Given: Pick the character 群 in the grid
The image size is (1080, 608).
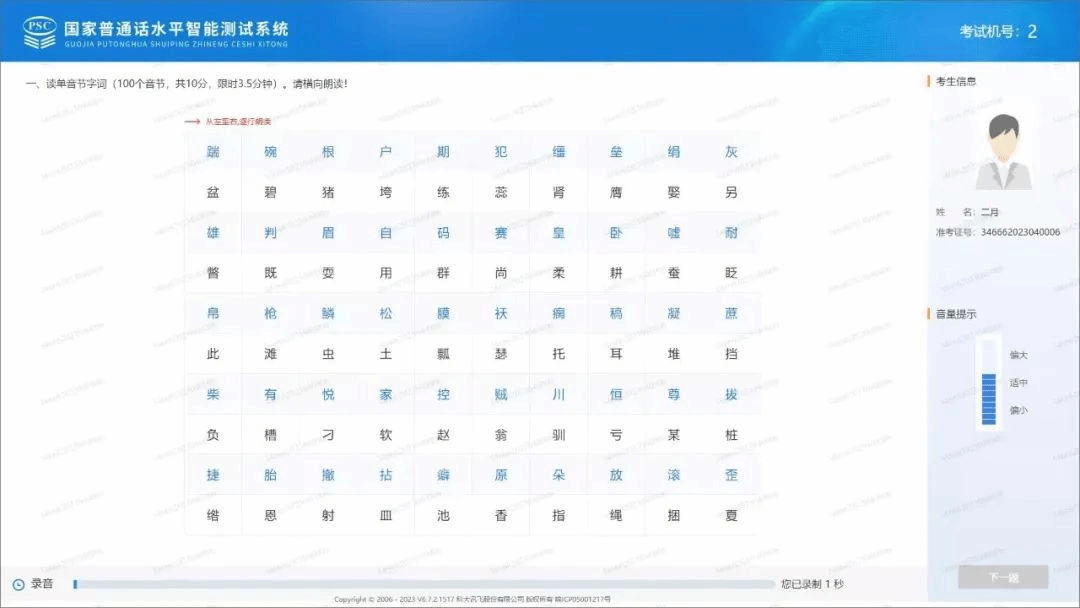Looking at the screenshot, I should pyautogui.click(x=443, y=273).
